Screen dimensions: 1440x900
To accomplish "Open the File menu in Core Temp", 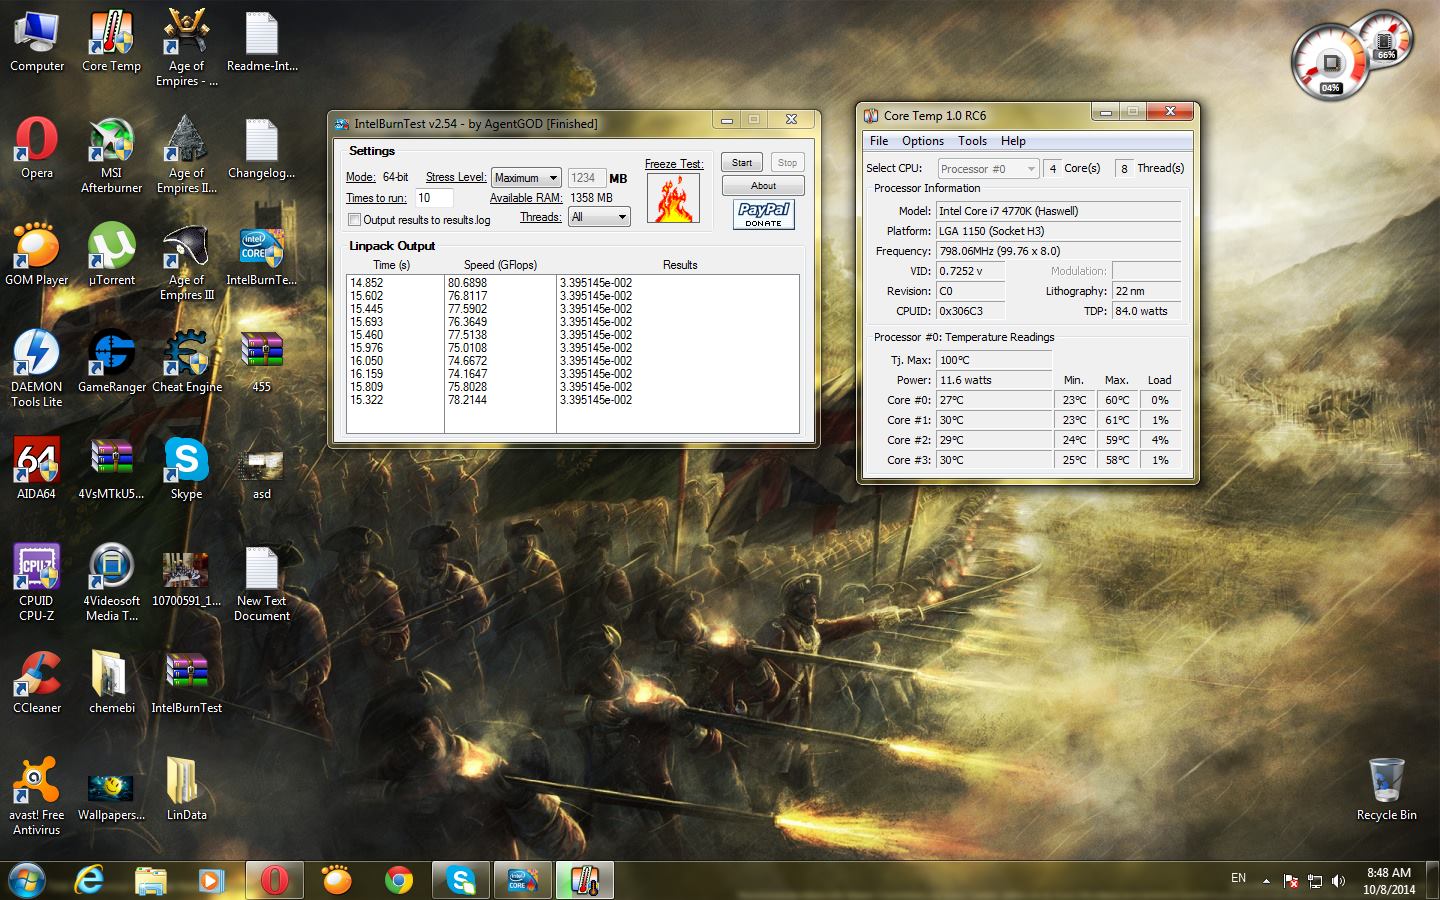I will [879, 141].
